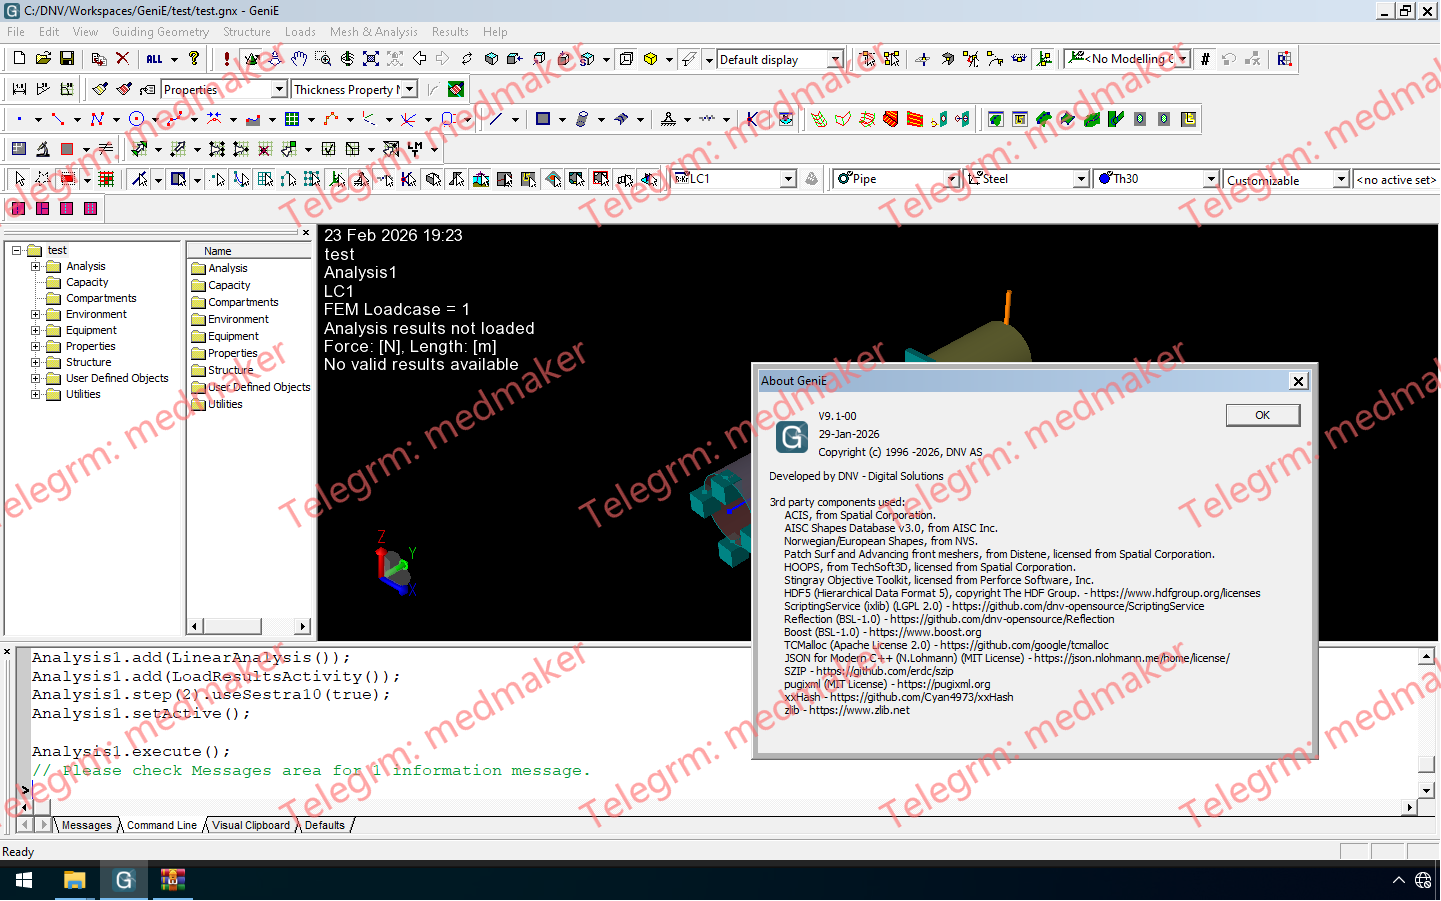Click the default arrow selection tool
This screenshot has height=901, width=1441.
[19, 179]
